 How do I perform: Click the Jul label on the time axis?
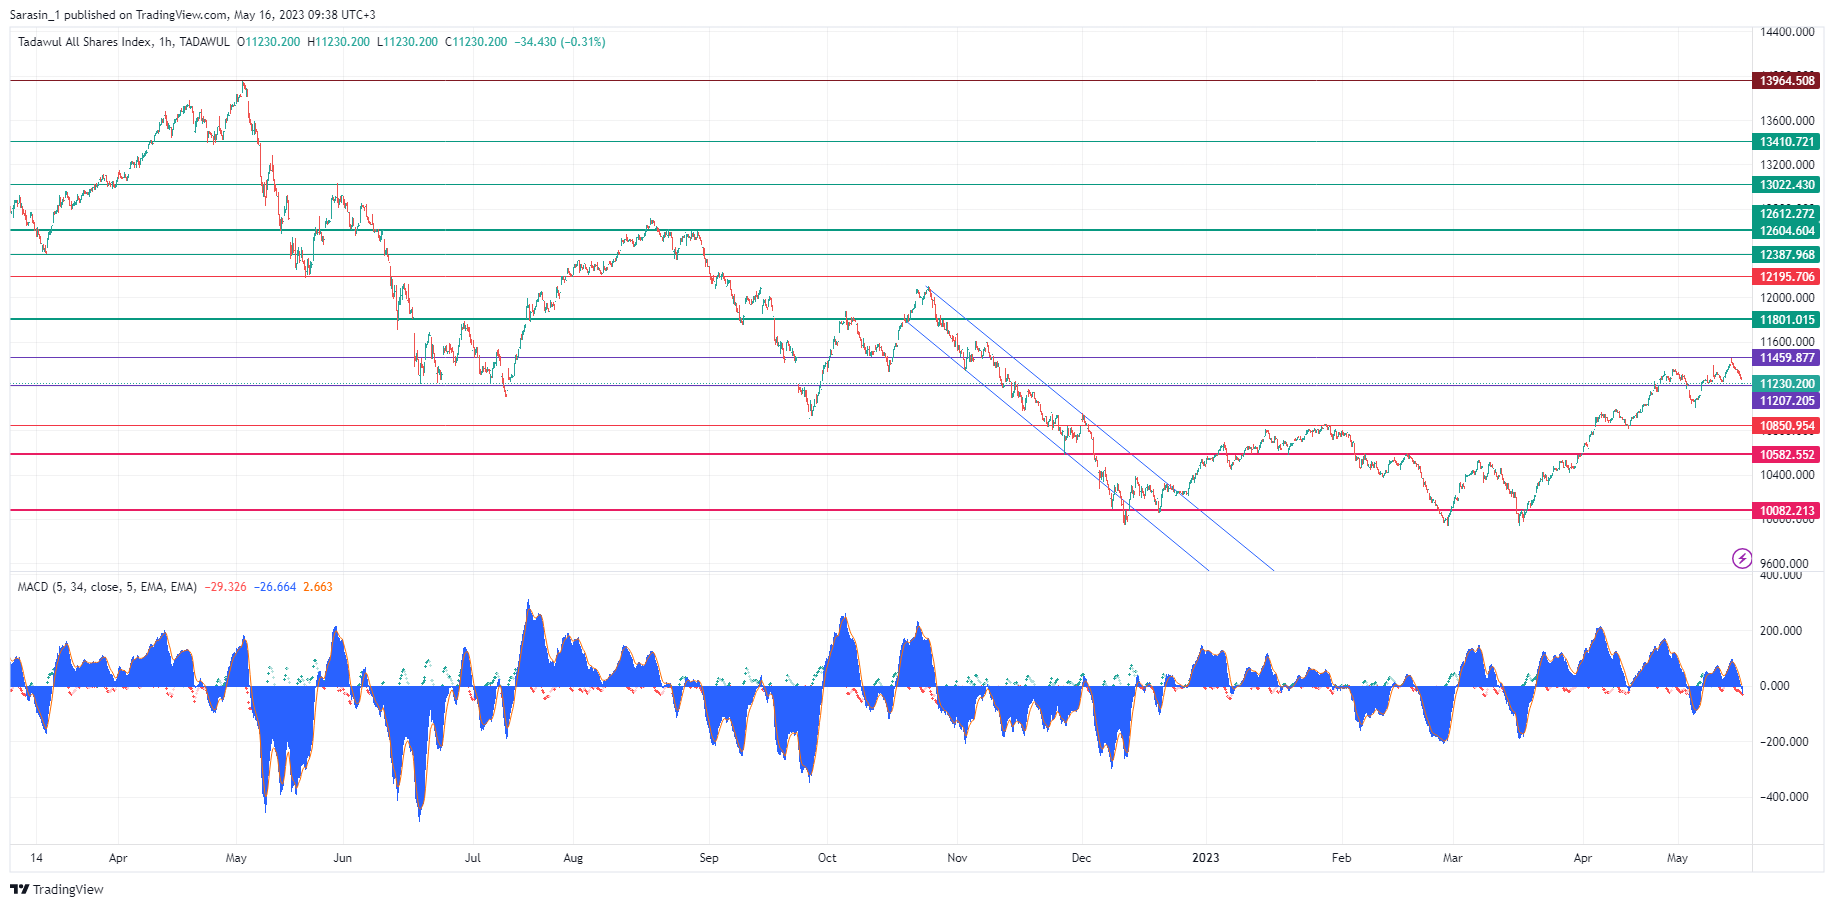(473, 858)
